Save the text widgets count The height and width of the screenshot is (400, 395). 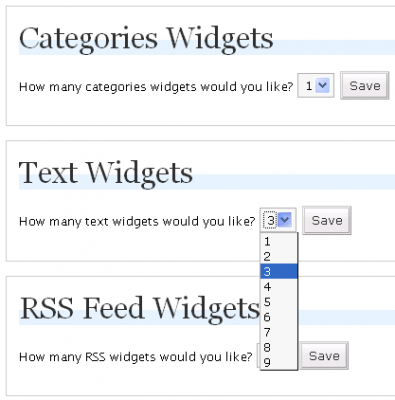pos(327,220)
